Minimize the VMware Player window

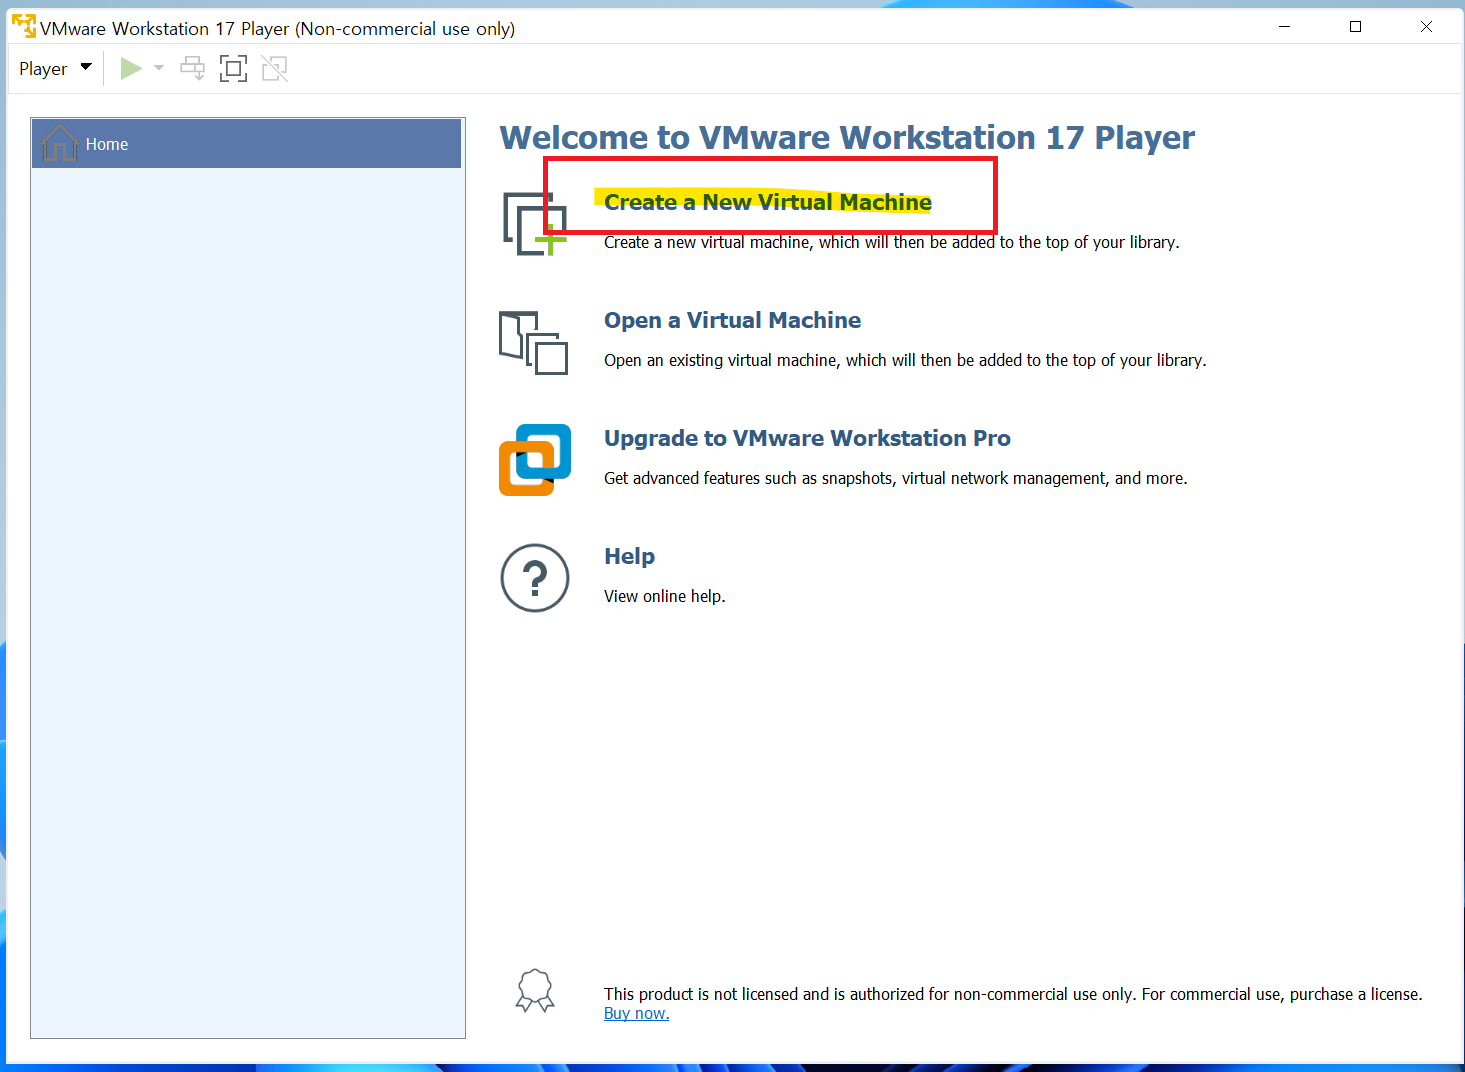pos(1285,27)
